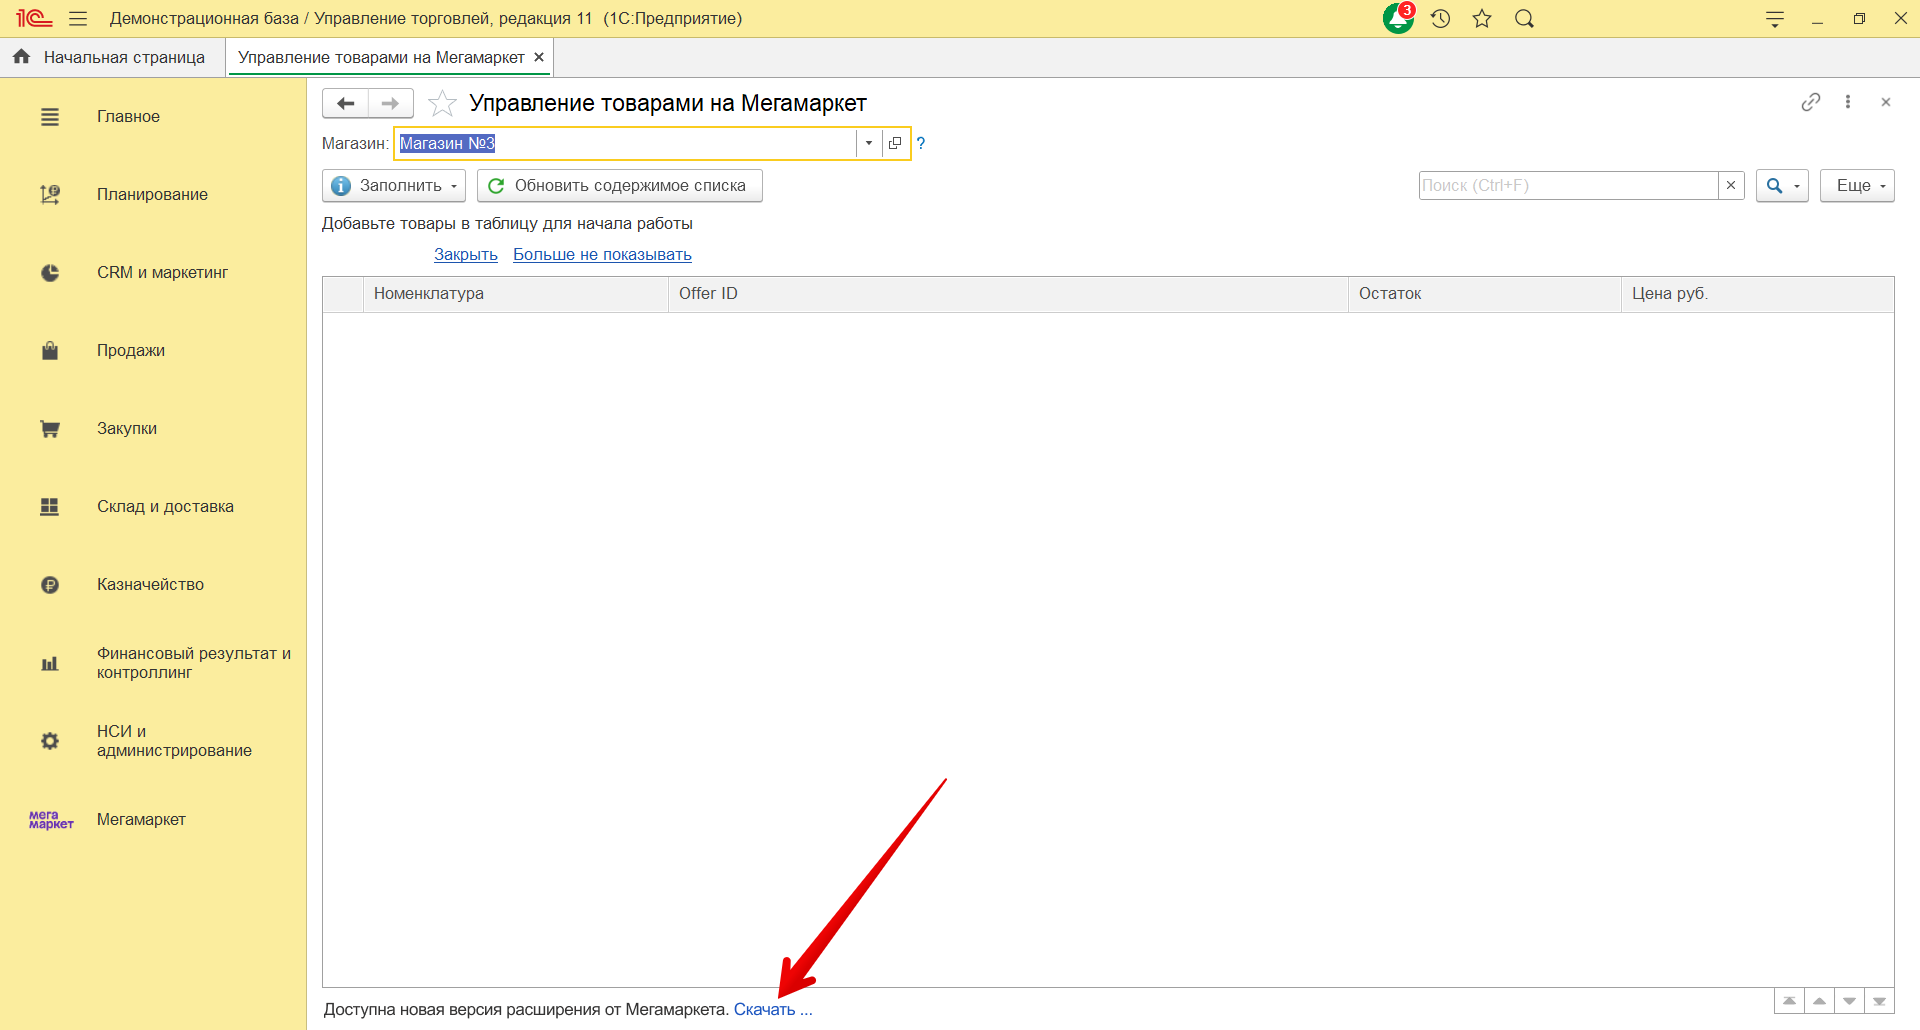Open the Склад и доставка section
Screen dimensions: 1920x1030
click(x=165, y=507)
